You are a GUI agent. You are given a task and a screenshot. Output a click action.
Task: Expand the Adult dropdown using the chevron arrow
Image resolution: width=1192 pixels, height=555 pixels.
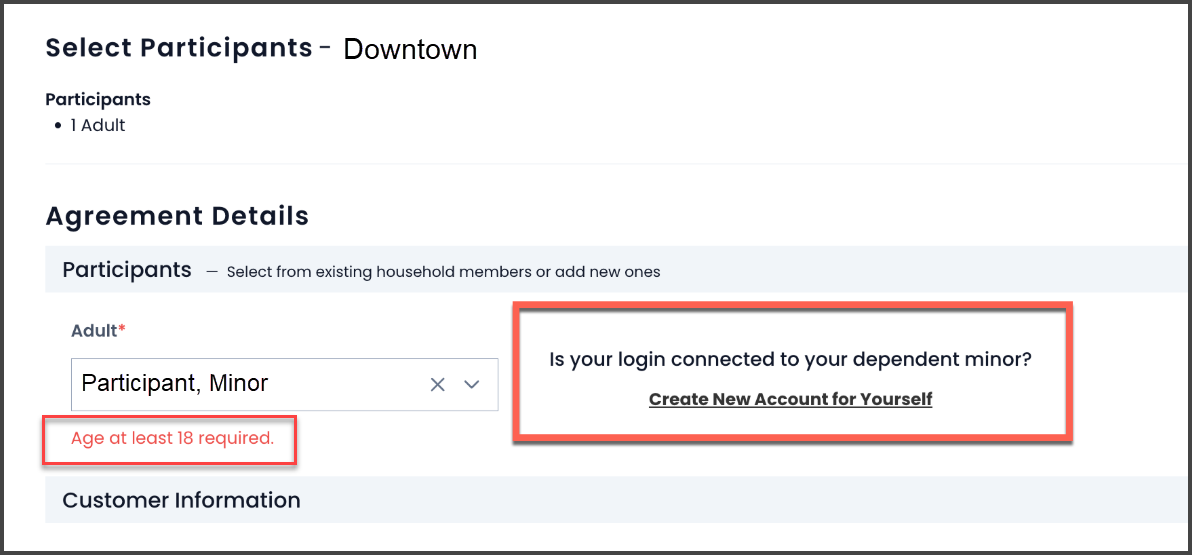tap(472, 385)
